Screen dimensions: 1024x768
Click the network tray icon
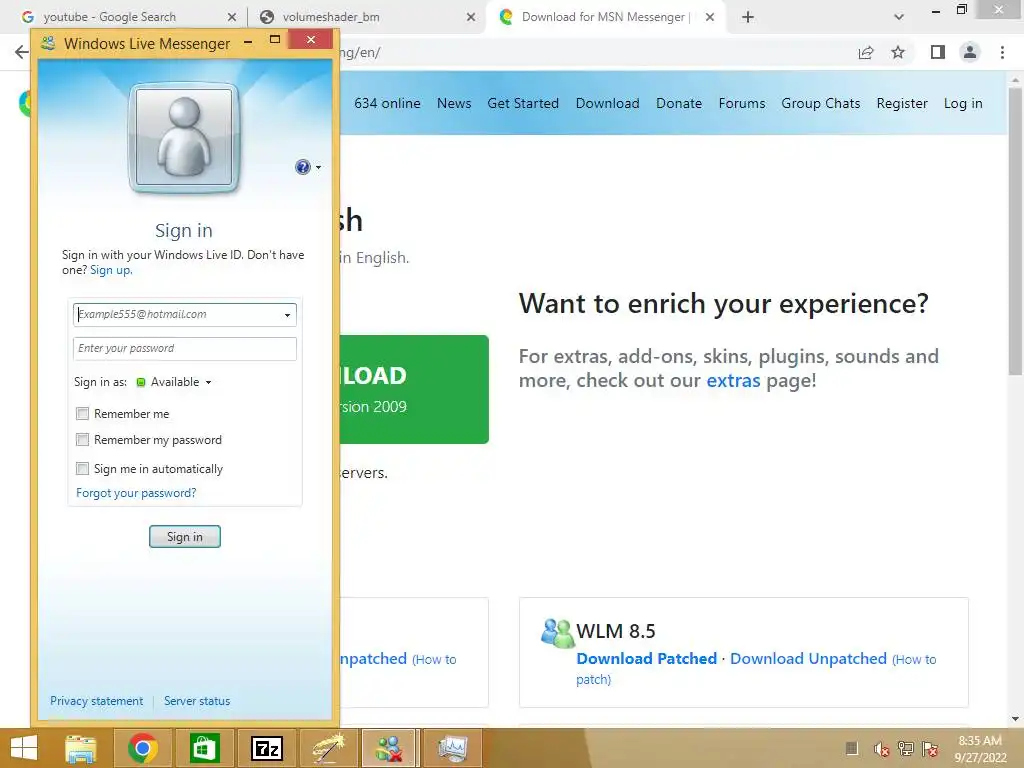(x=905, y=748)
